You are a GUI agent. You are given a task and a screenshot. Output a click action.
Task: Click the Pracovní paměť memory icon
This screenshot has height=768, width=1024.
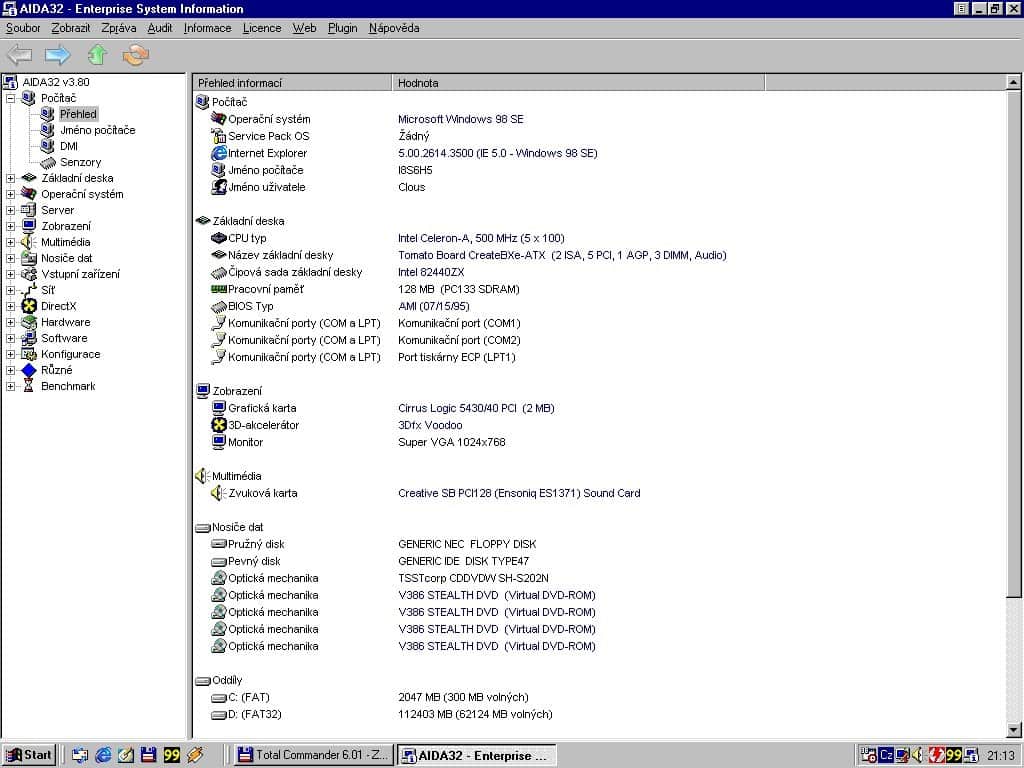pos(219,289)
